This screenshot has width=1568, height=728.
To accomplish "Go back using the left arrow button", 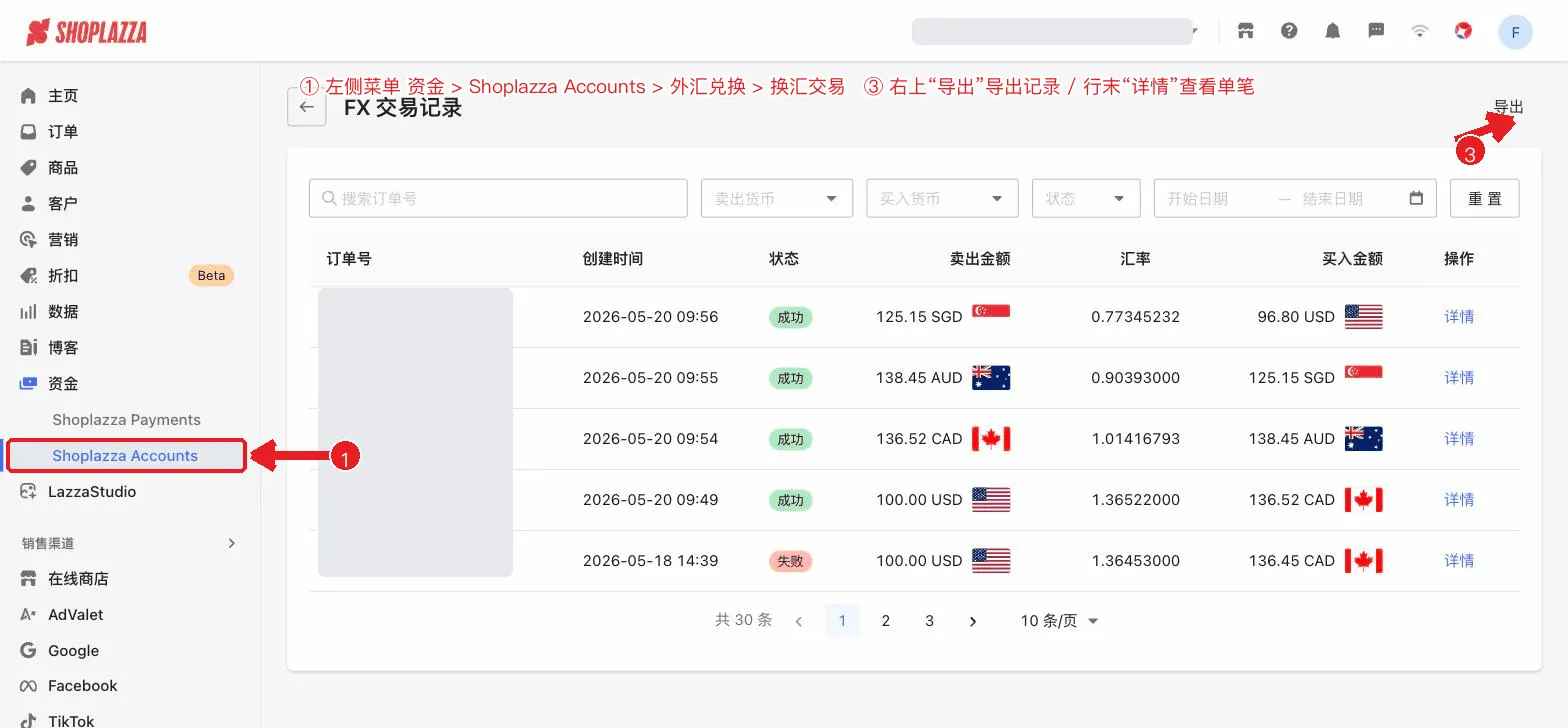I will 306,107.
